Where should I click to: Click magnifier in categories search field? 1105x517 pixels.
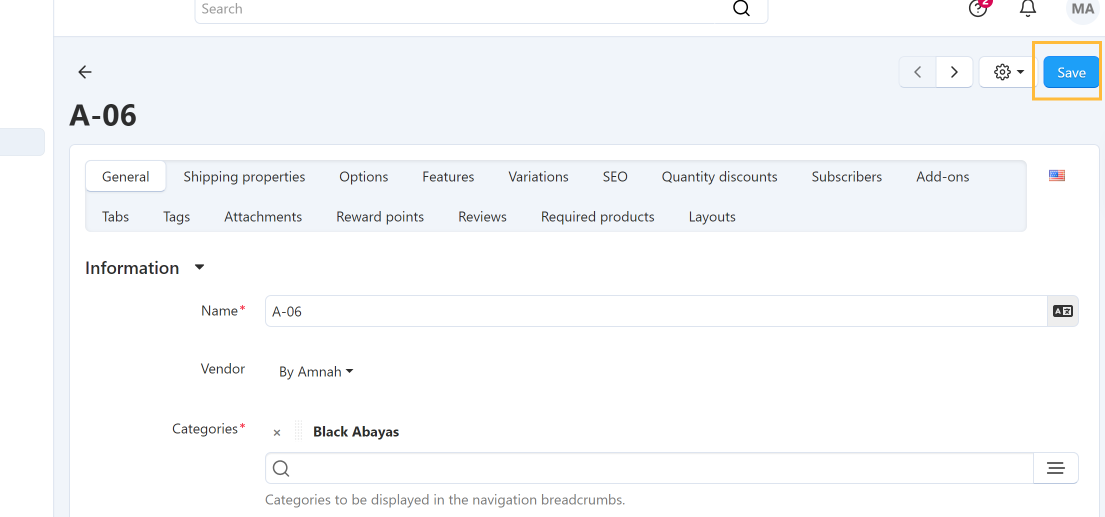[281, 468]
